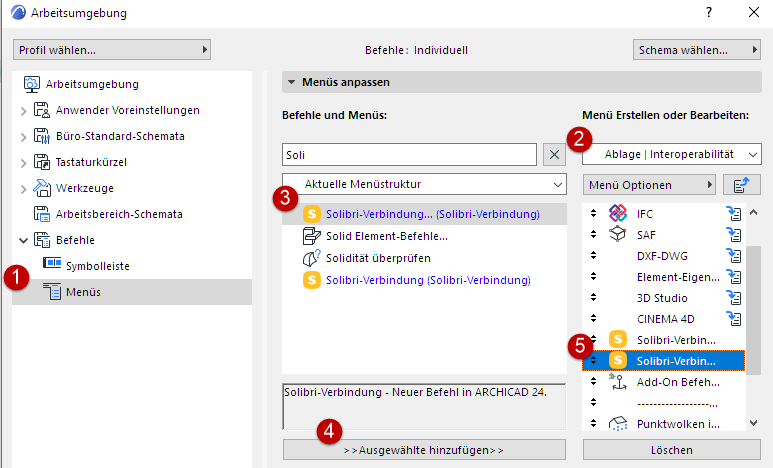The image size is (773, 468).
Task: Open the Aktuelle Menüstruktur dropdown
Action: point(424,185)
